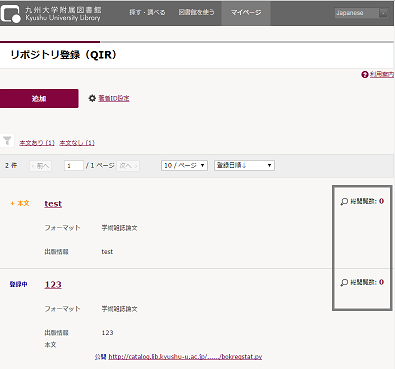Open the Japanese language dropdown
Screen dimensions: 395x369
[361, 13]
